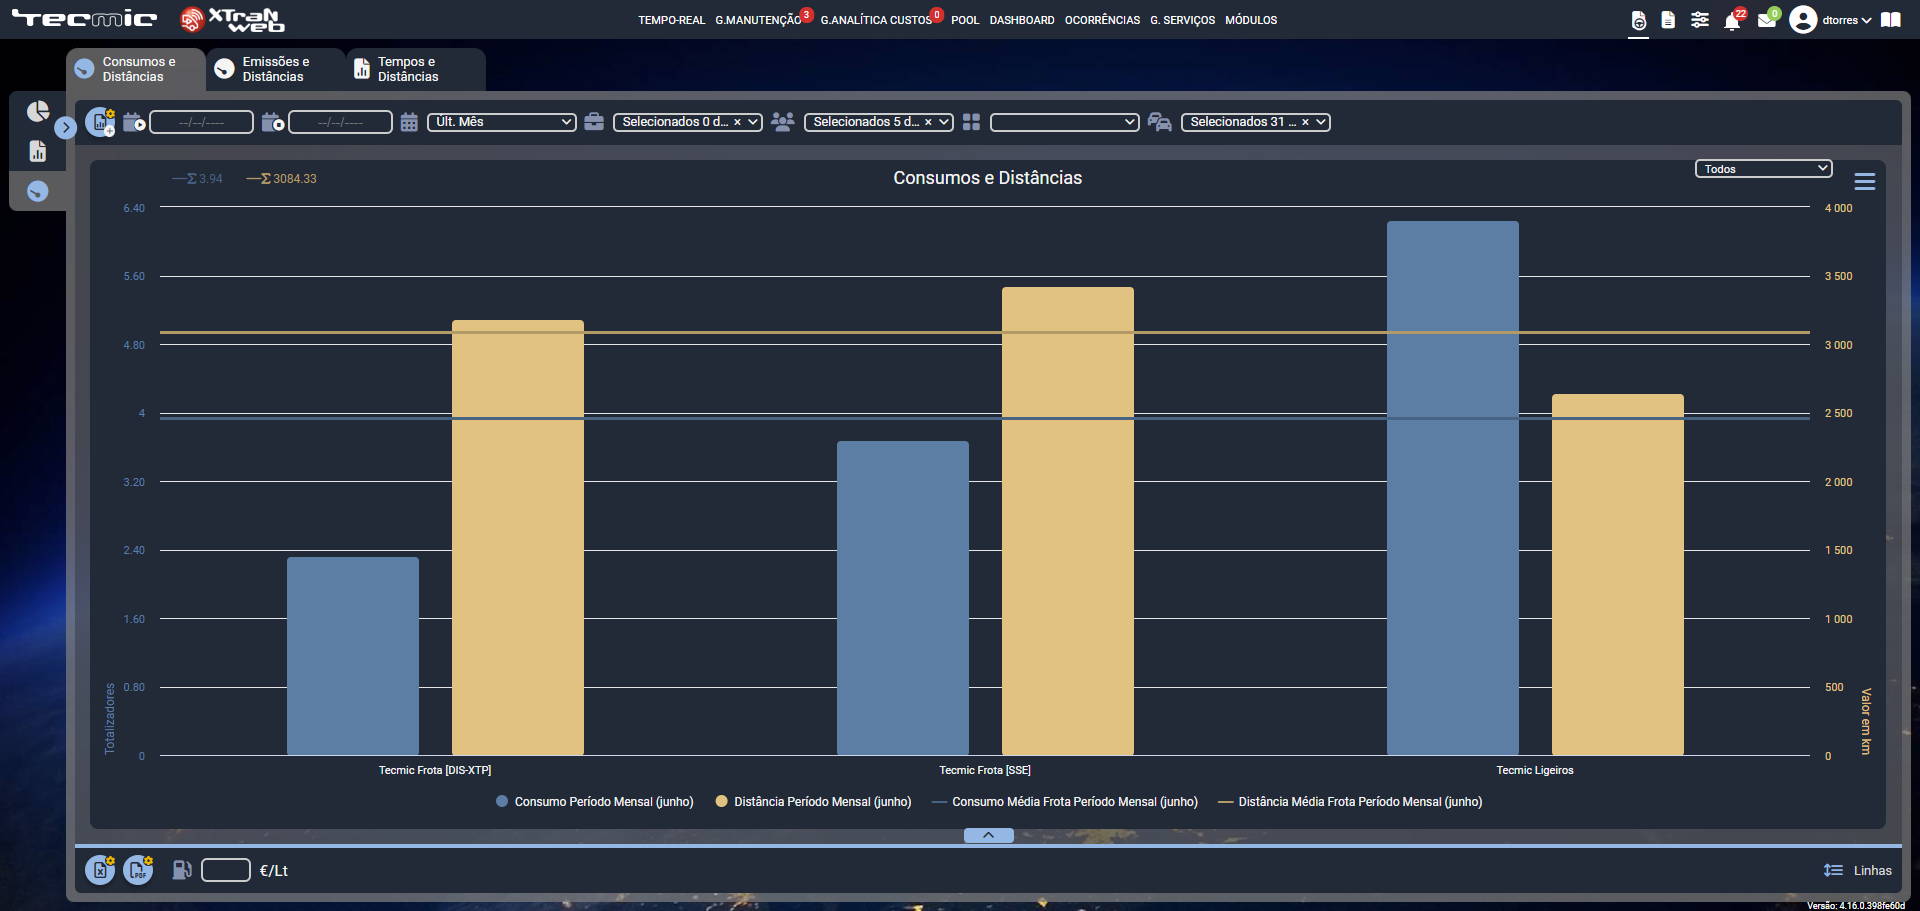The image size is (1920, 911).
Task: Click the period calendar icon
Action: (x=409, y=122)
